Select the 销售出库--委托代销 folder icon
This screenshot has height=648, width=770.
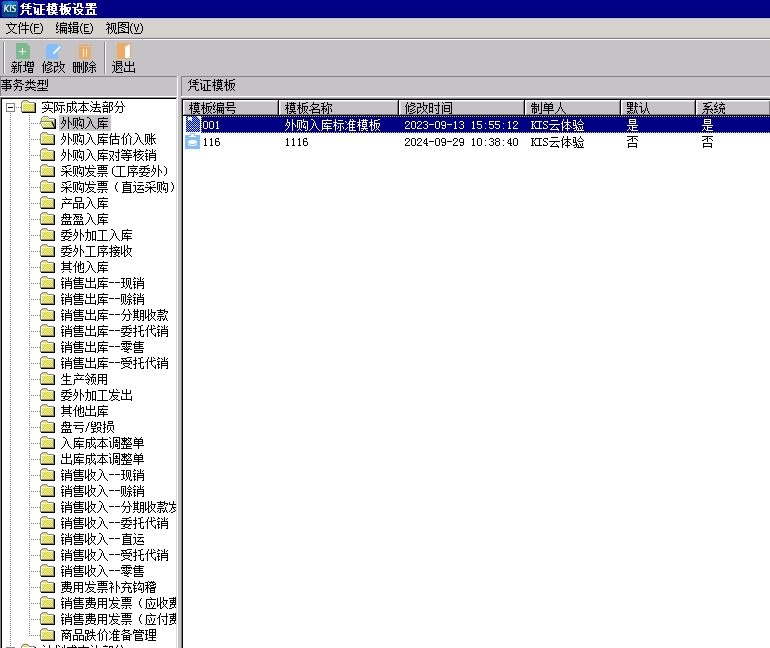pos(48,331)
